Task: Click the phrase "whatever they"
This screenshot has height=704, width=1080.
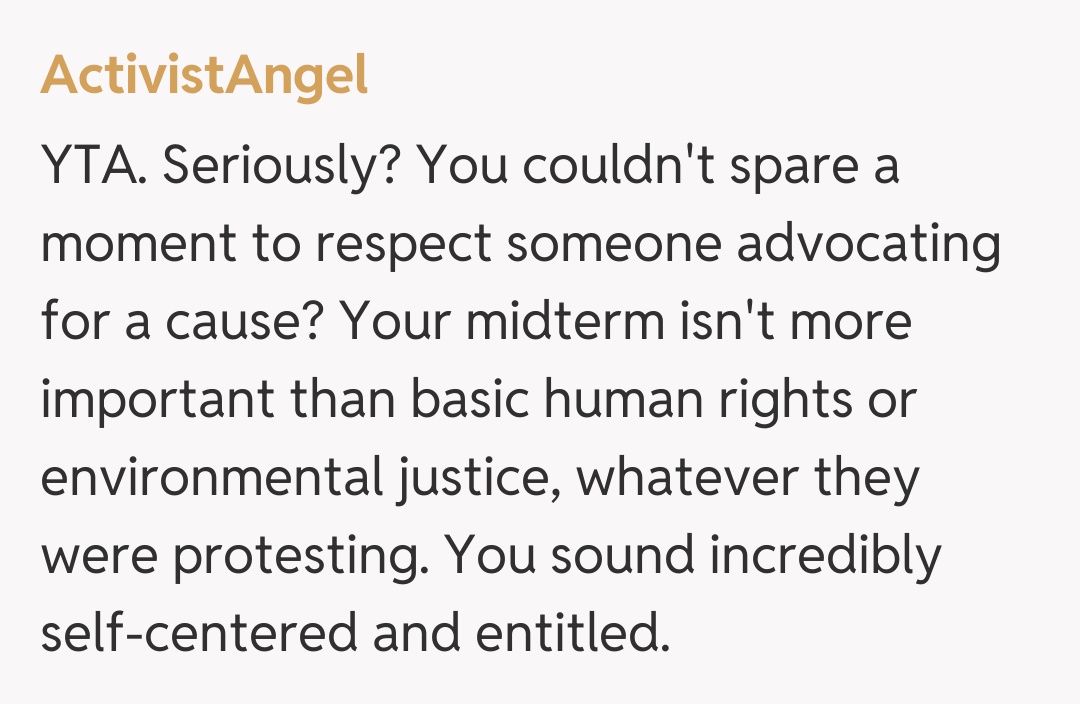Action: click(x=748, y=479)
